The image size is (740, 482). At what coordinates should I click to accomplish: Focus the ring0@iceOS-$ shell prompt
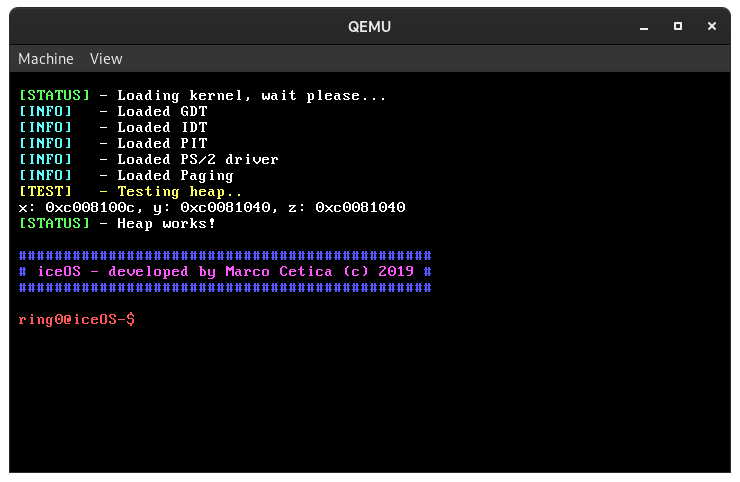point(77,320)
